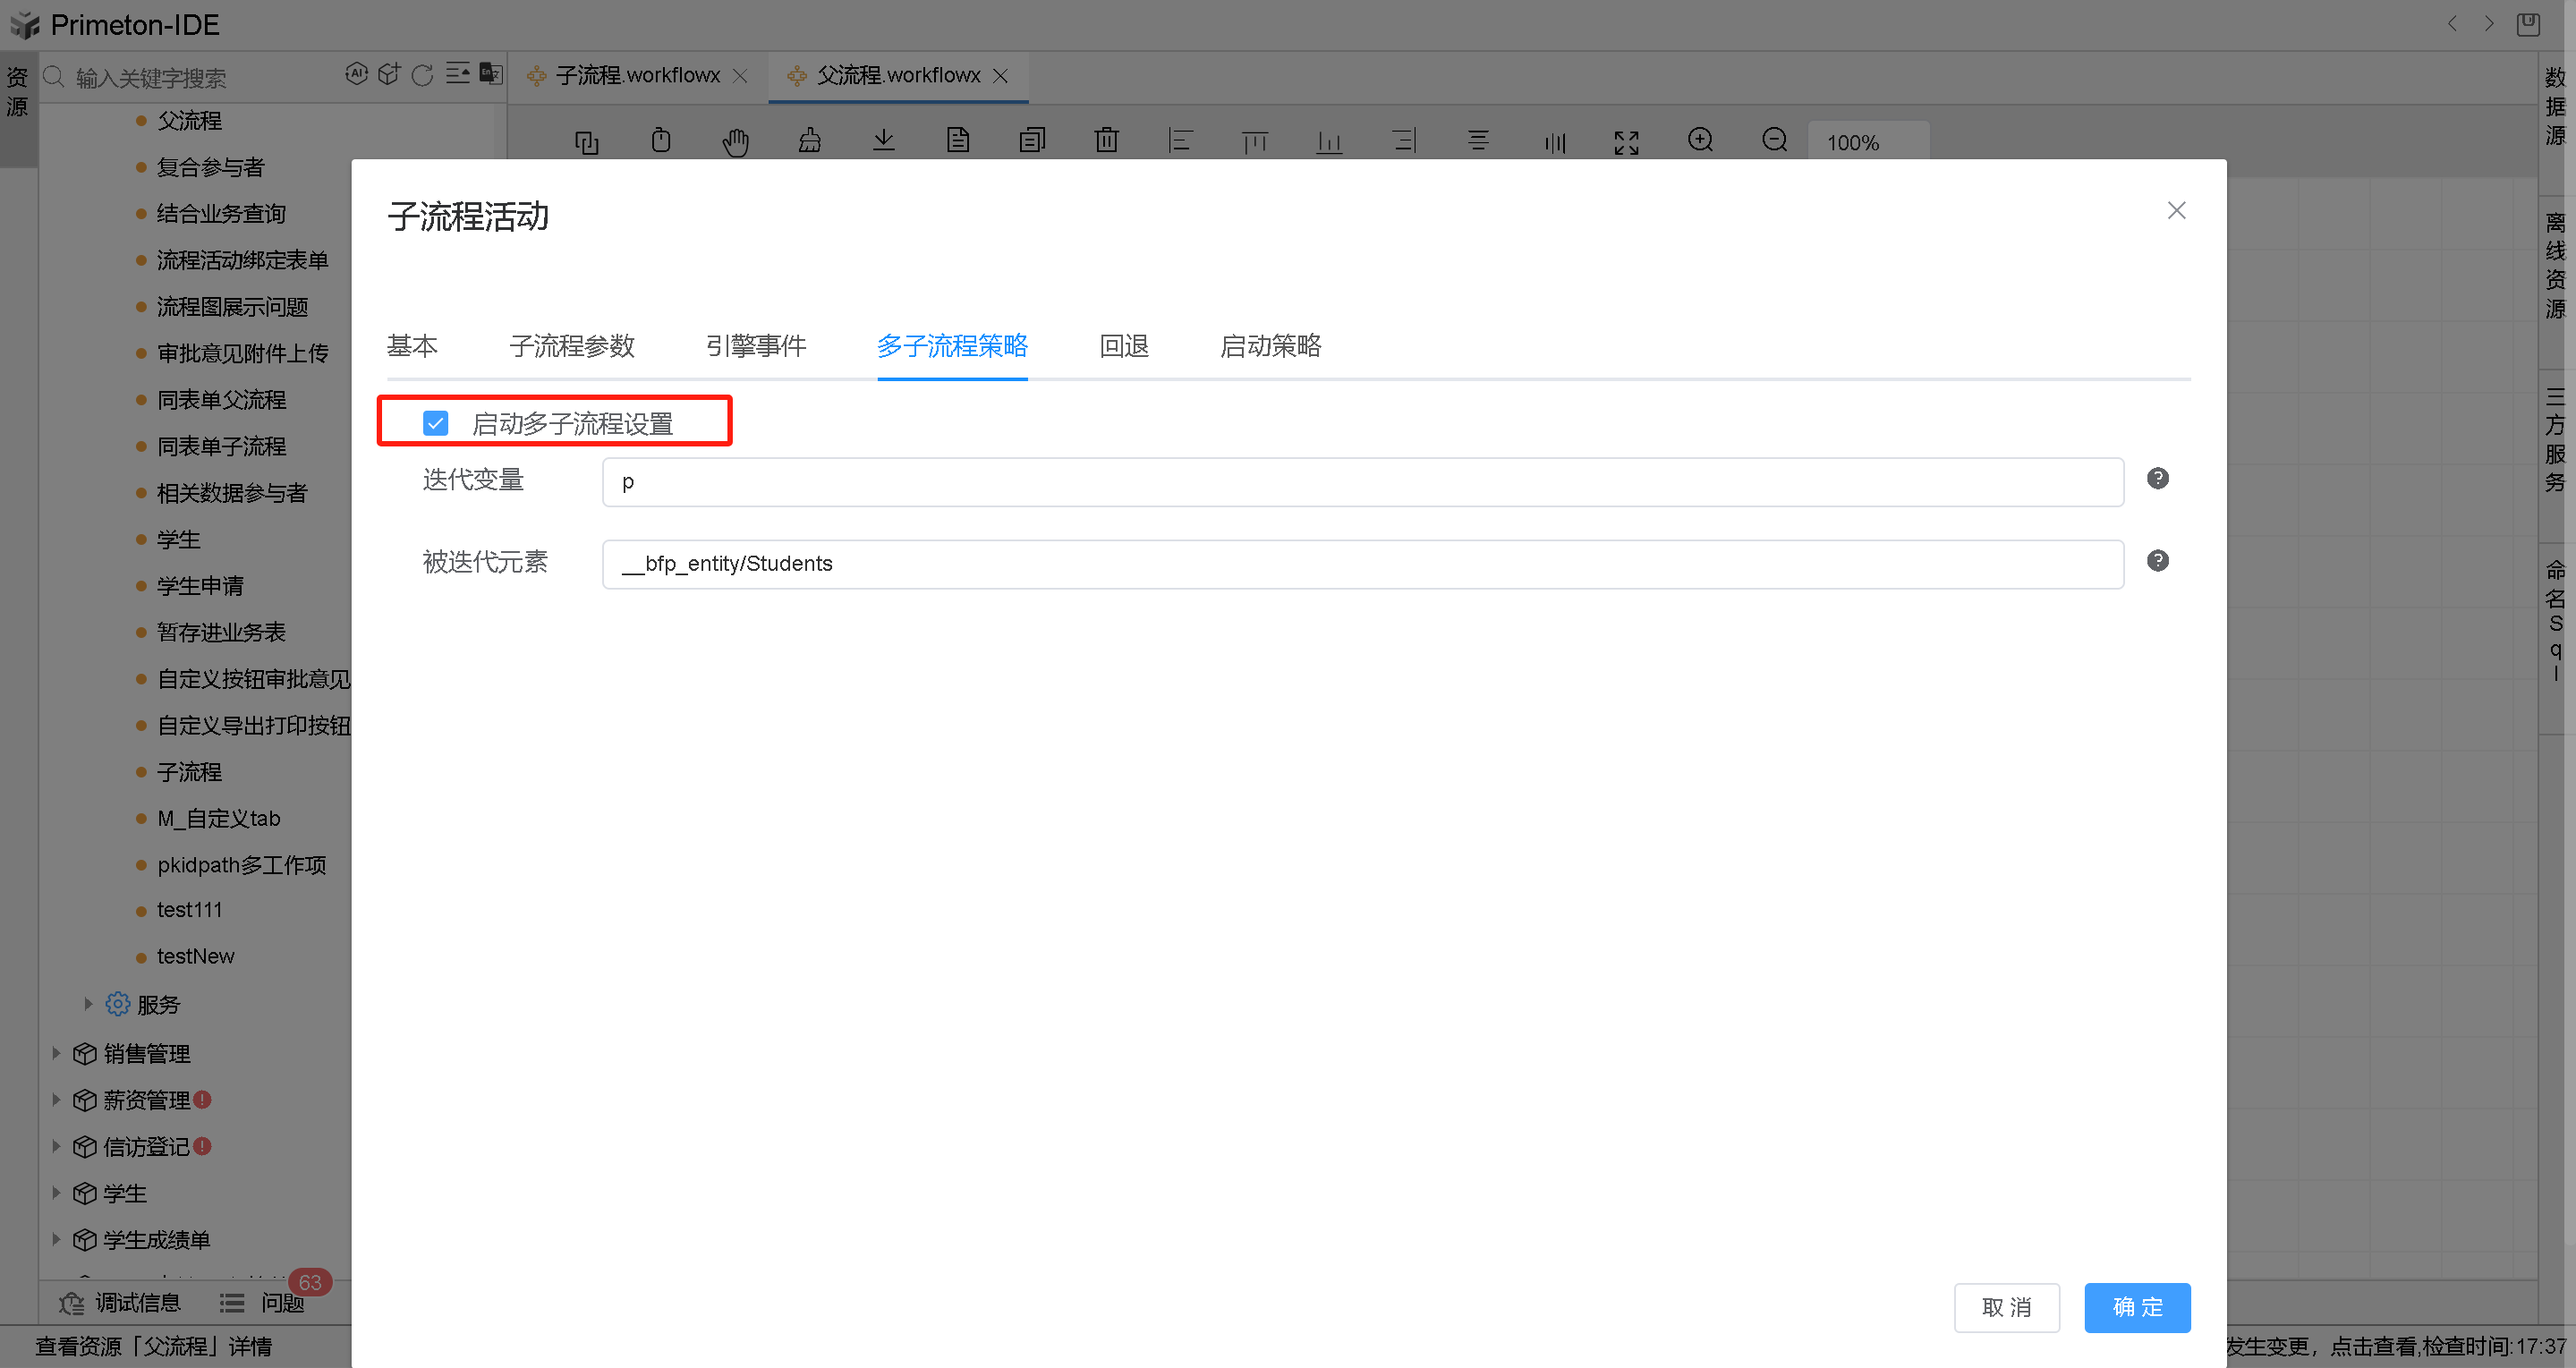The width and height of the screenshot is (2576, 1368).
Task: Close the 子流程活动 dialog with X
Action: point(2176,211)
